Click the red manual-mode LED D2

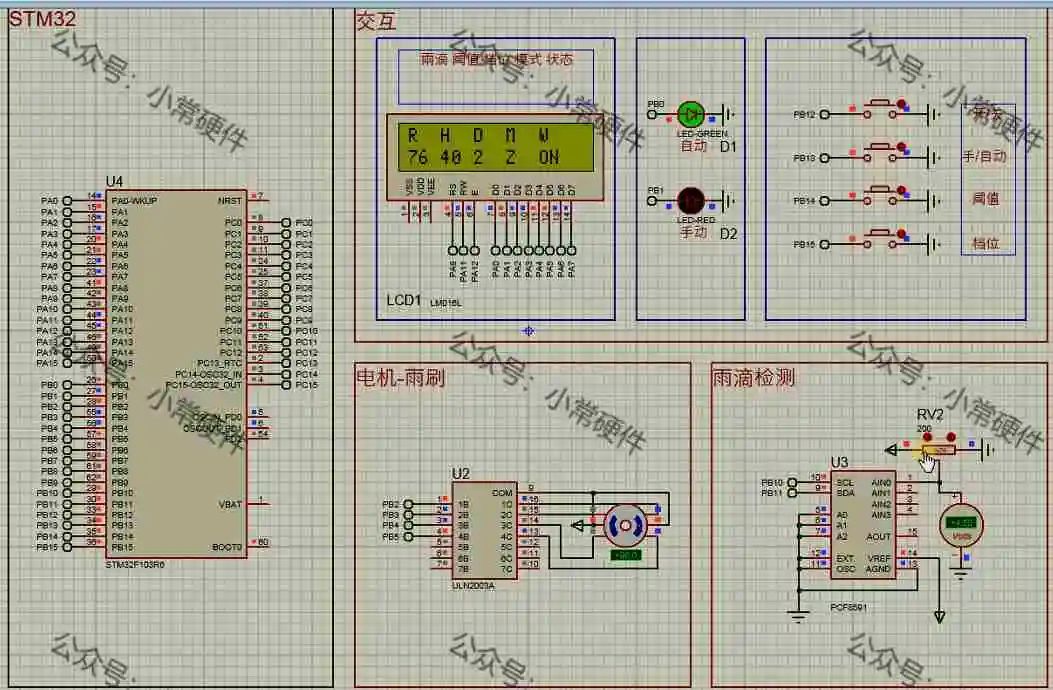pos(690,200)
